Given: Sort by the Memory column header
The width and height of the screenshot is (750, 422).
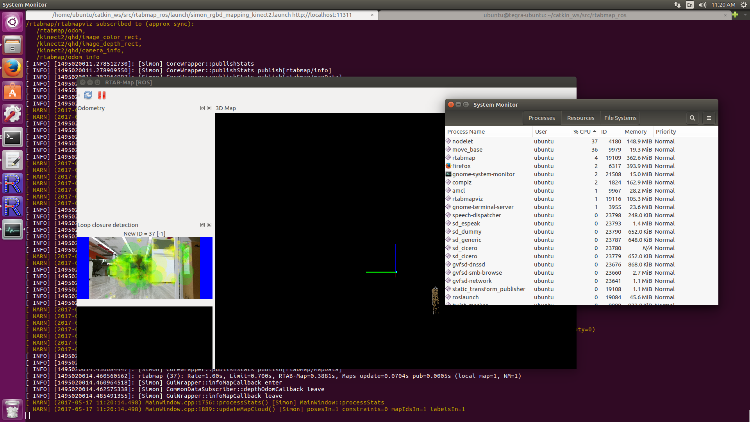Looking at the screenshot, I should pyautogui.click(x=636, y=131).
